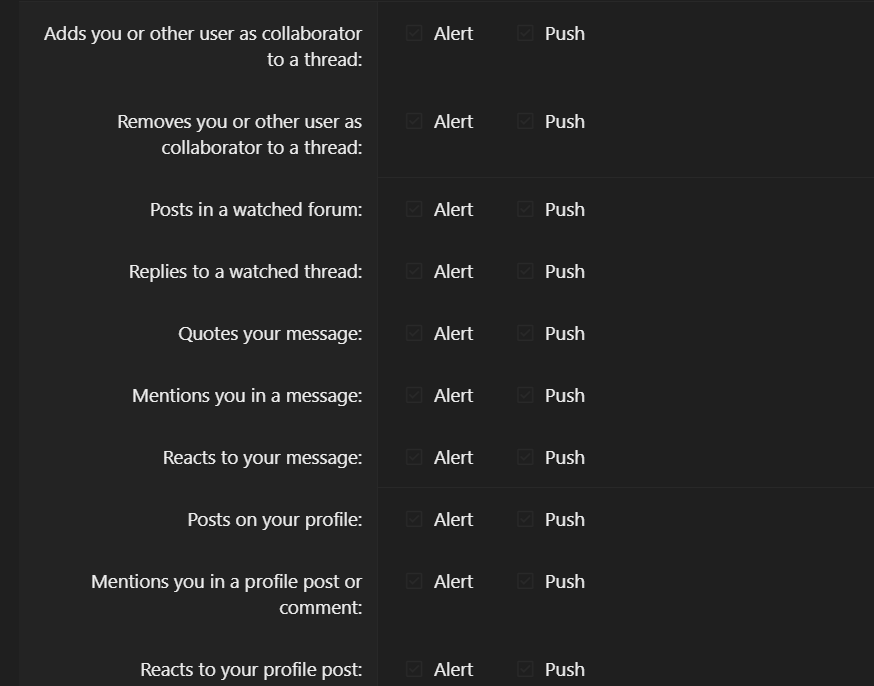This screenshot has width=874, height=686.
Task: Toggle Push for posts on your profile
Action: click(x=526, y=520)
